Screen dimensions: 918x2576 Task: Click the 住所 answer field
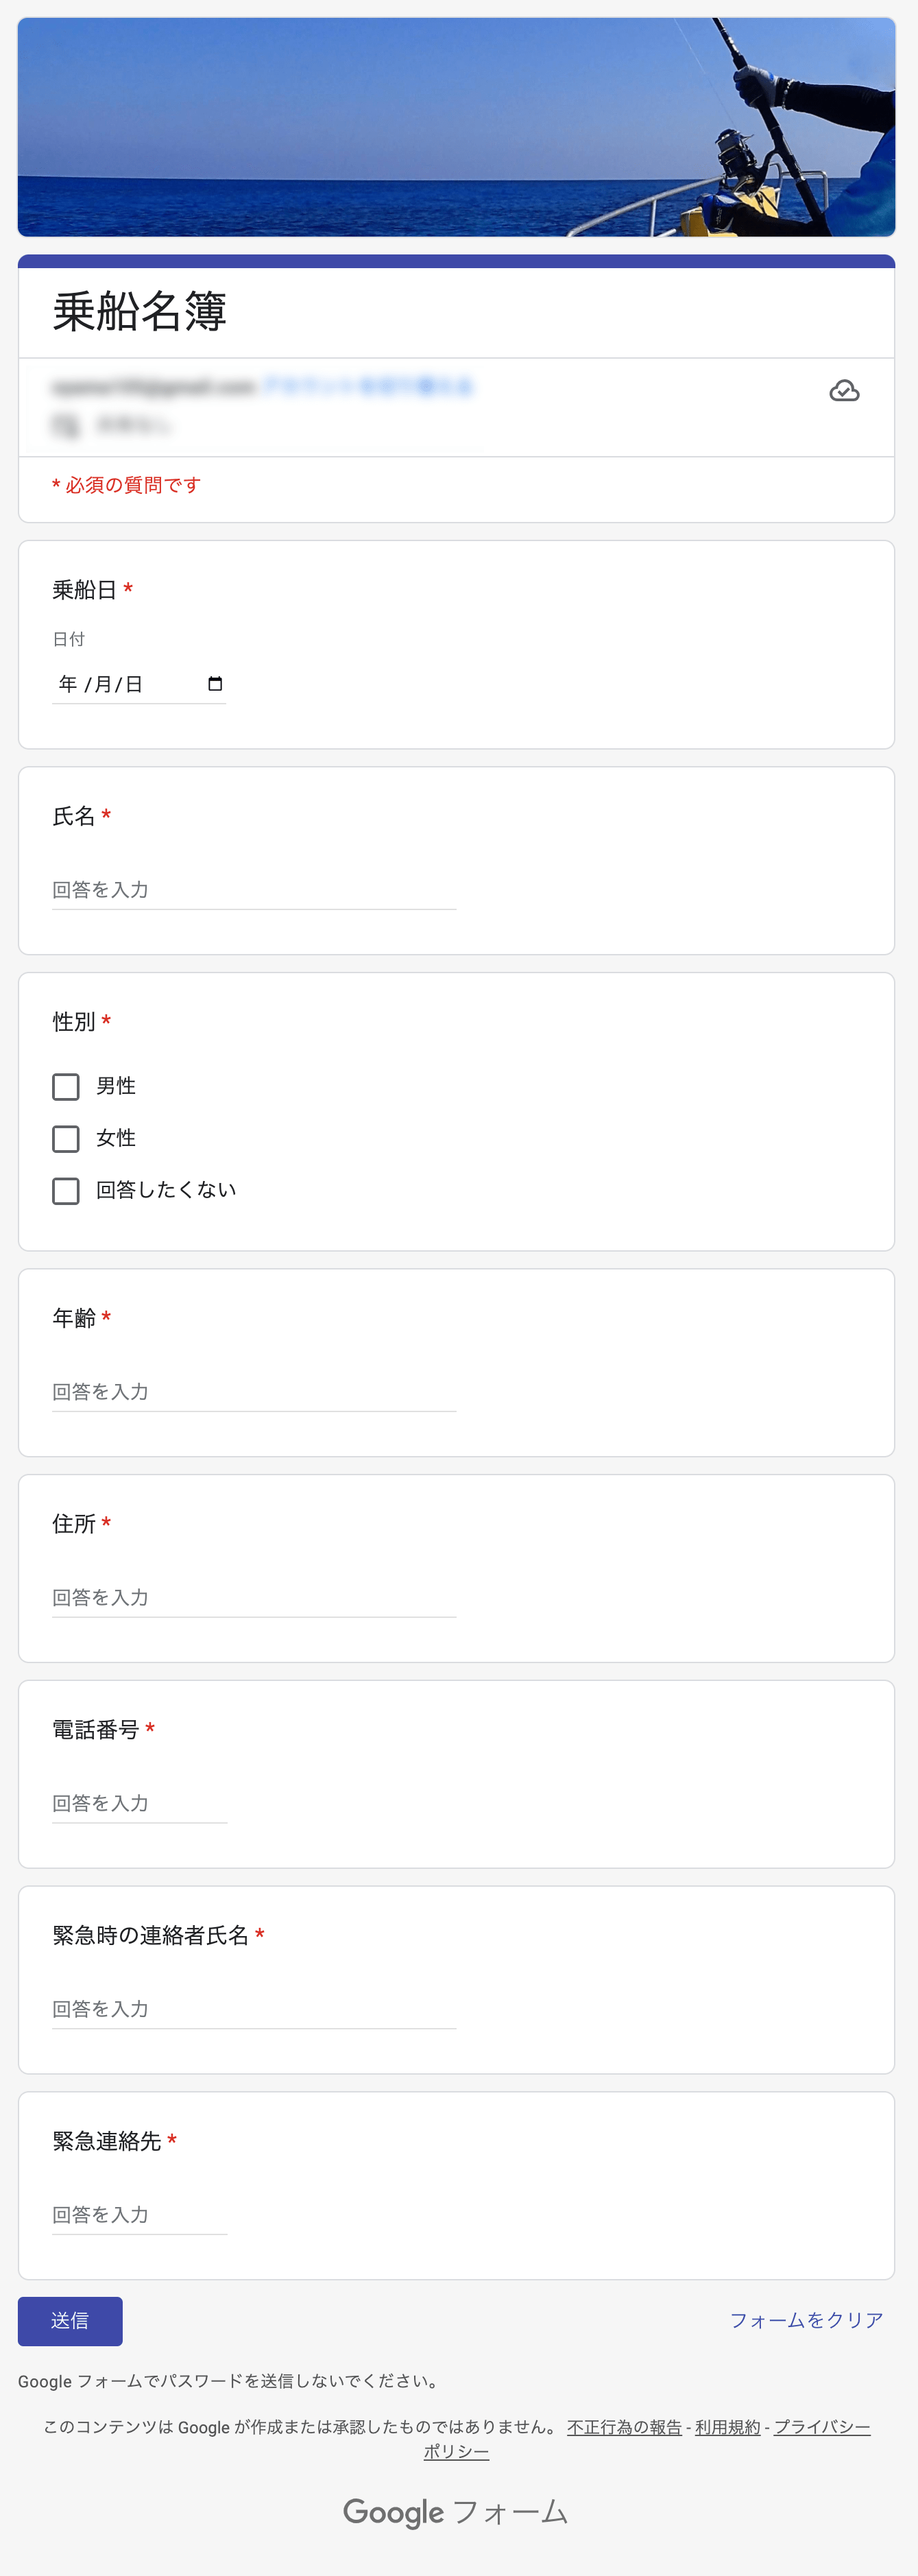point(254,1598)
